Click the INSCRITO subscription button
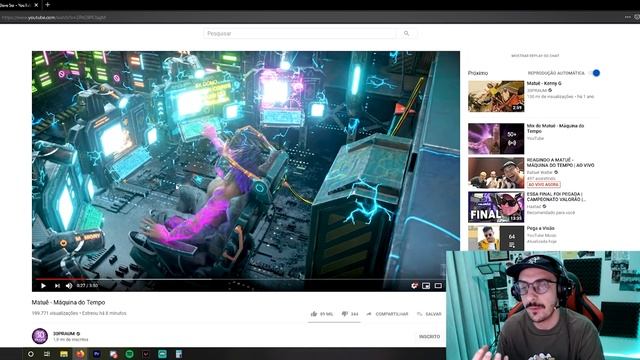 tap(429, 337)
